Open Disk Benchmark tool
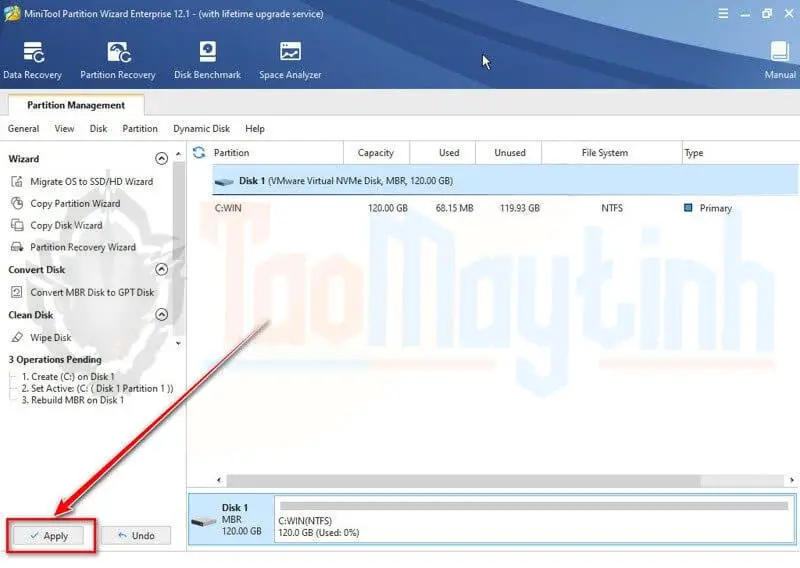 tap(207, 60)
